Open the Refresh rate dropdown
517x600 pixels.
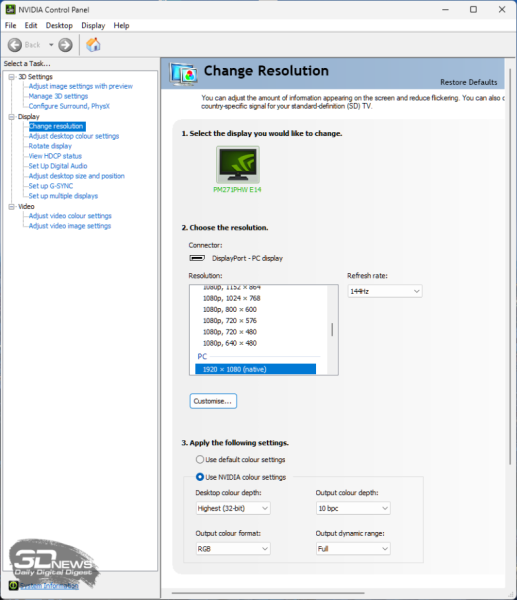coord(385,291)
